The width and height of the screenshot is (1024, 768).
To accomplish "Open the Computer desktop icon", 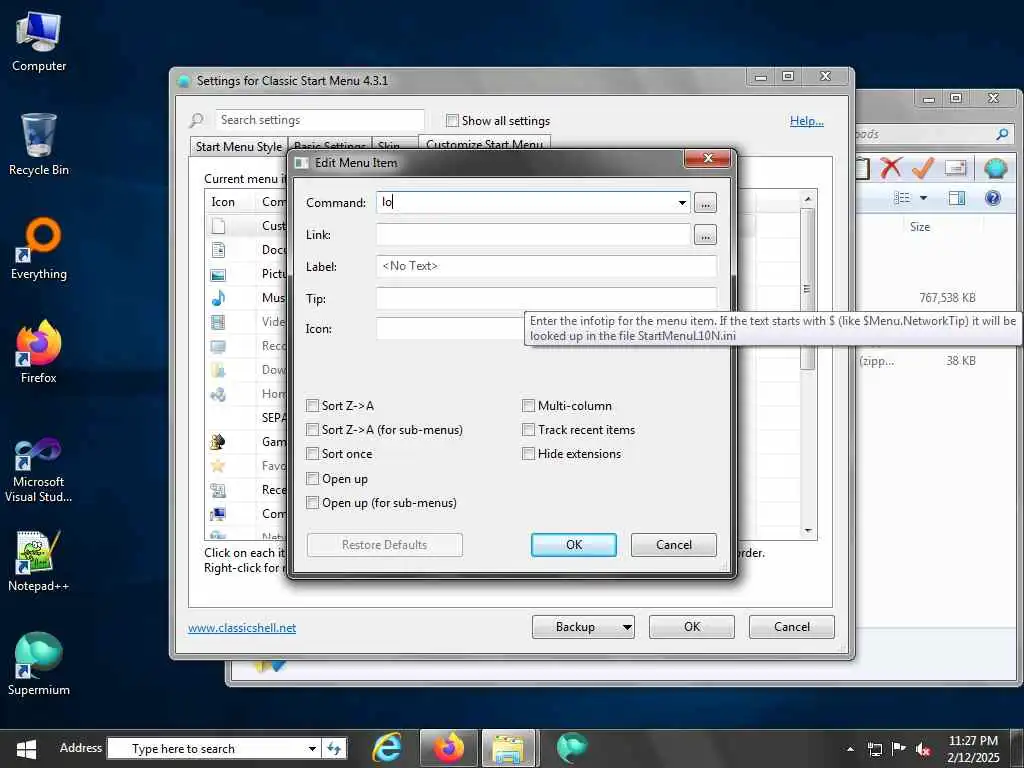I will coord(39,42).
